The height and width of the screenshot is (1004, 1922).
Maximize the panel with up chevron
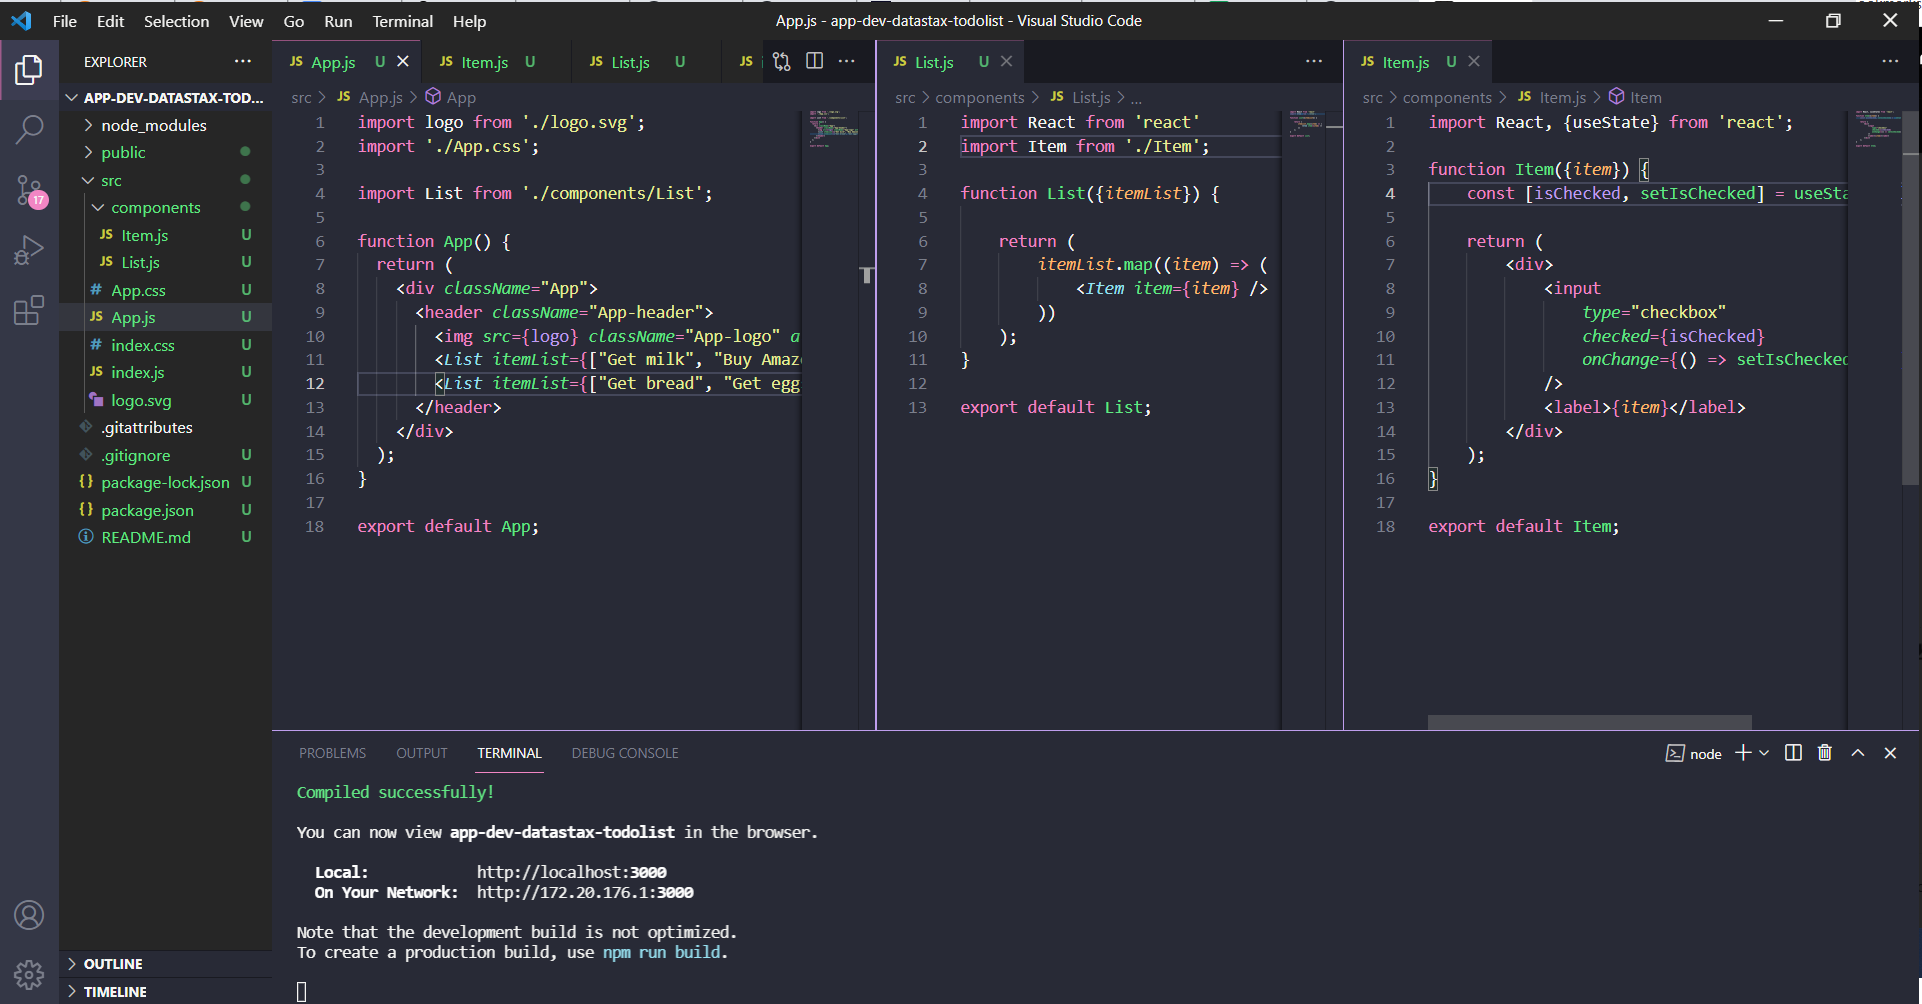(1858, 753)
